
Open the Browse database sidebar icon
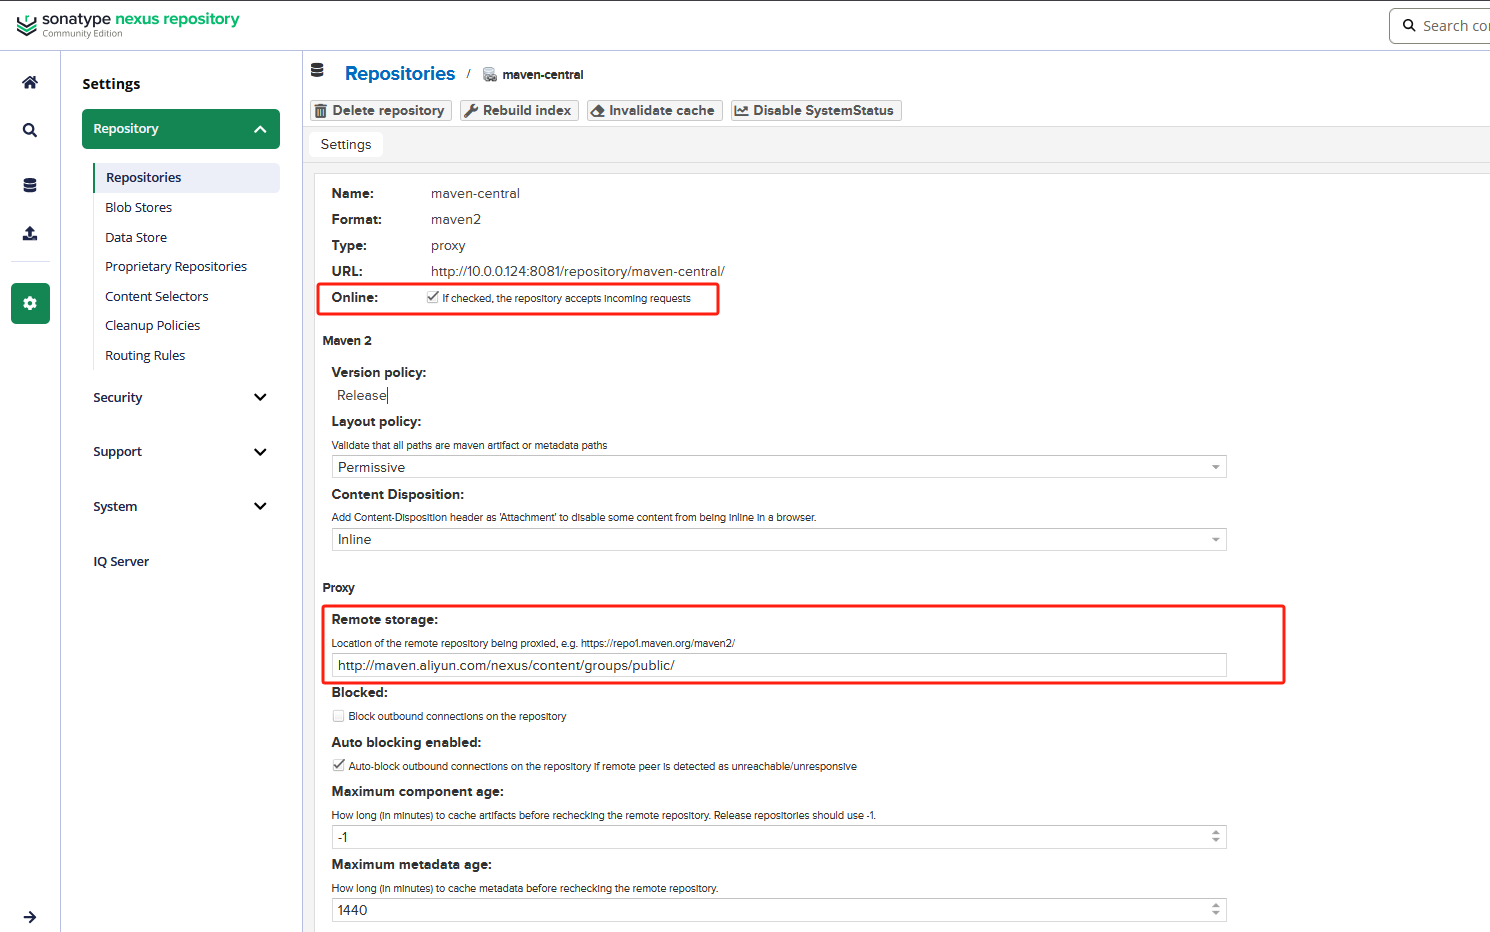pos(30,185)
